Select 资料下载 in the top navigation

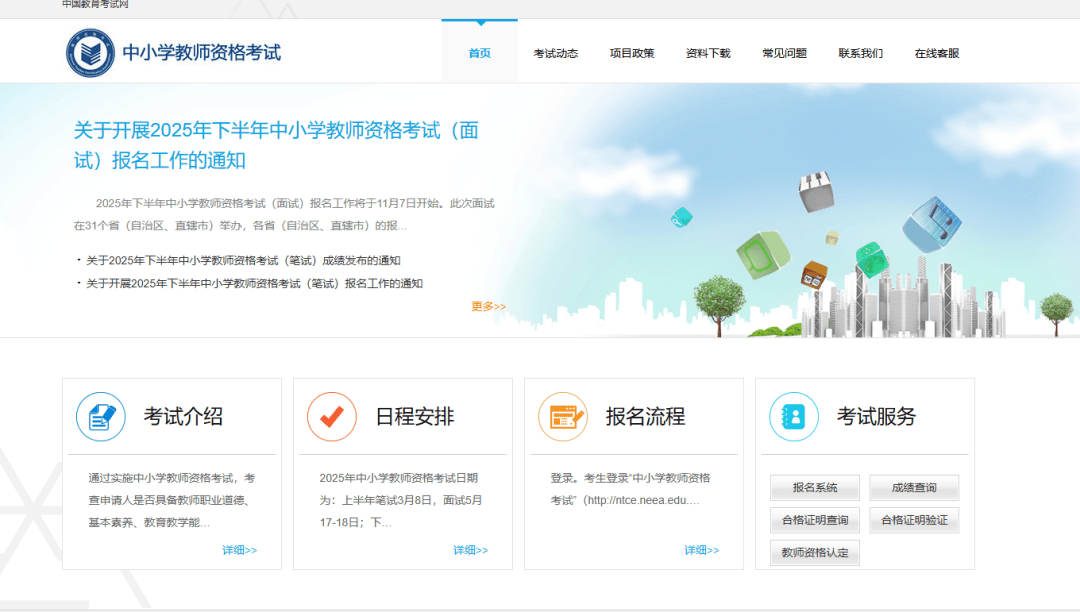708,53
